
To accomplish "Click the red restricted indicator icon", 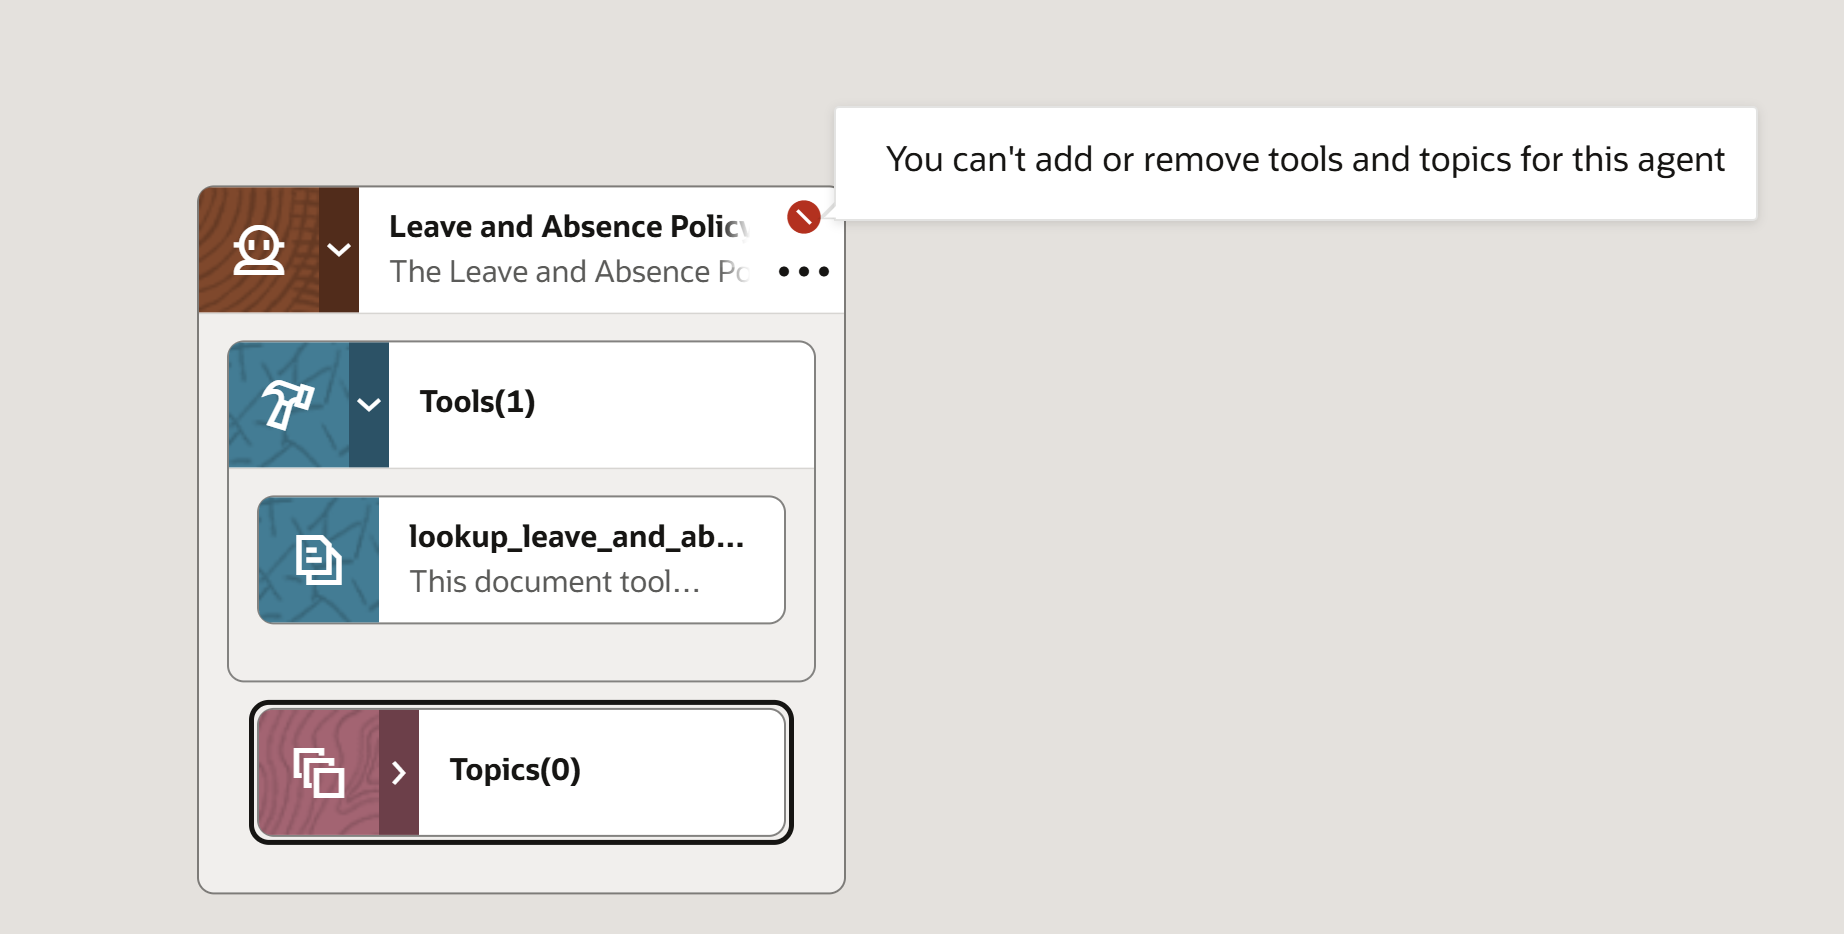I will (804, 217).
